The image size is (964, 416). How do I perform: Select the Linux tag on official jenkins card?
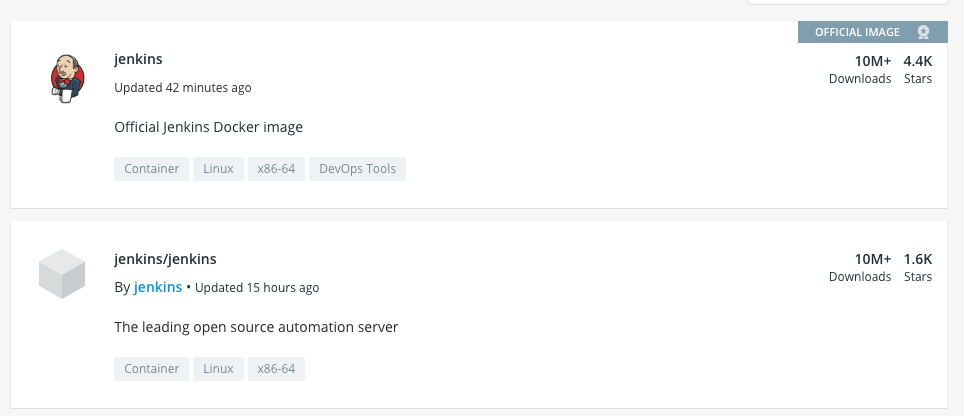coord(218,169)
